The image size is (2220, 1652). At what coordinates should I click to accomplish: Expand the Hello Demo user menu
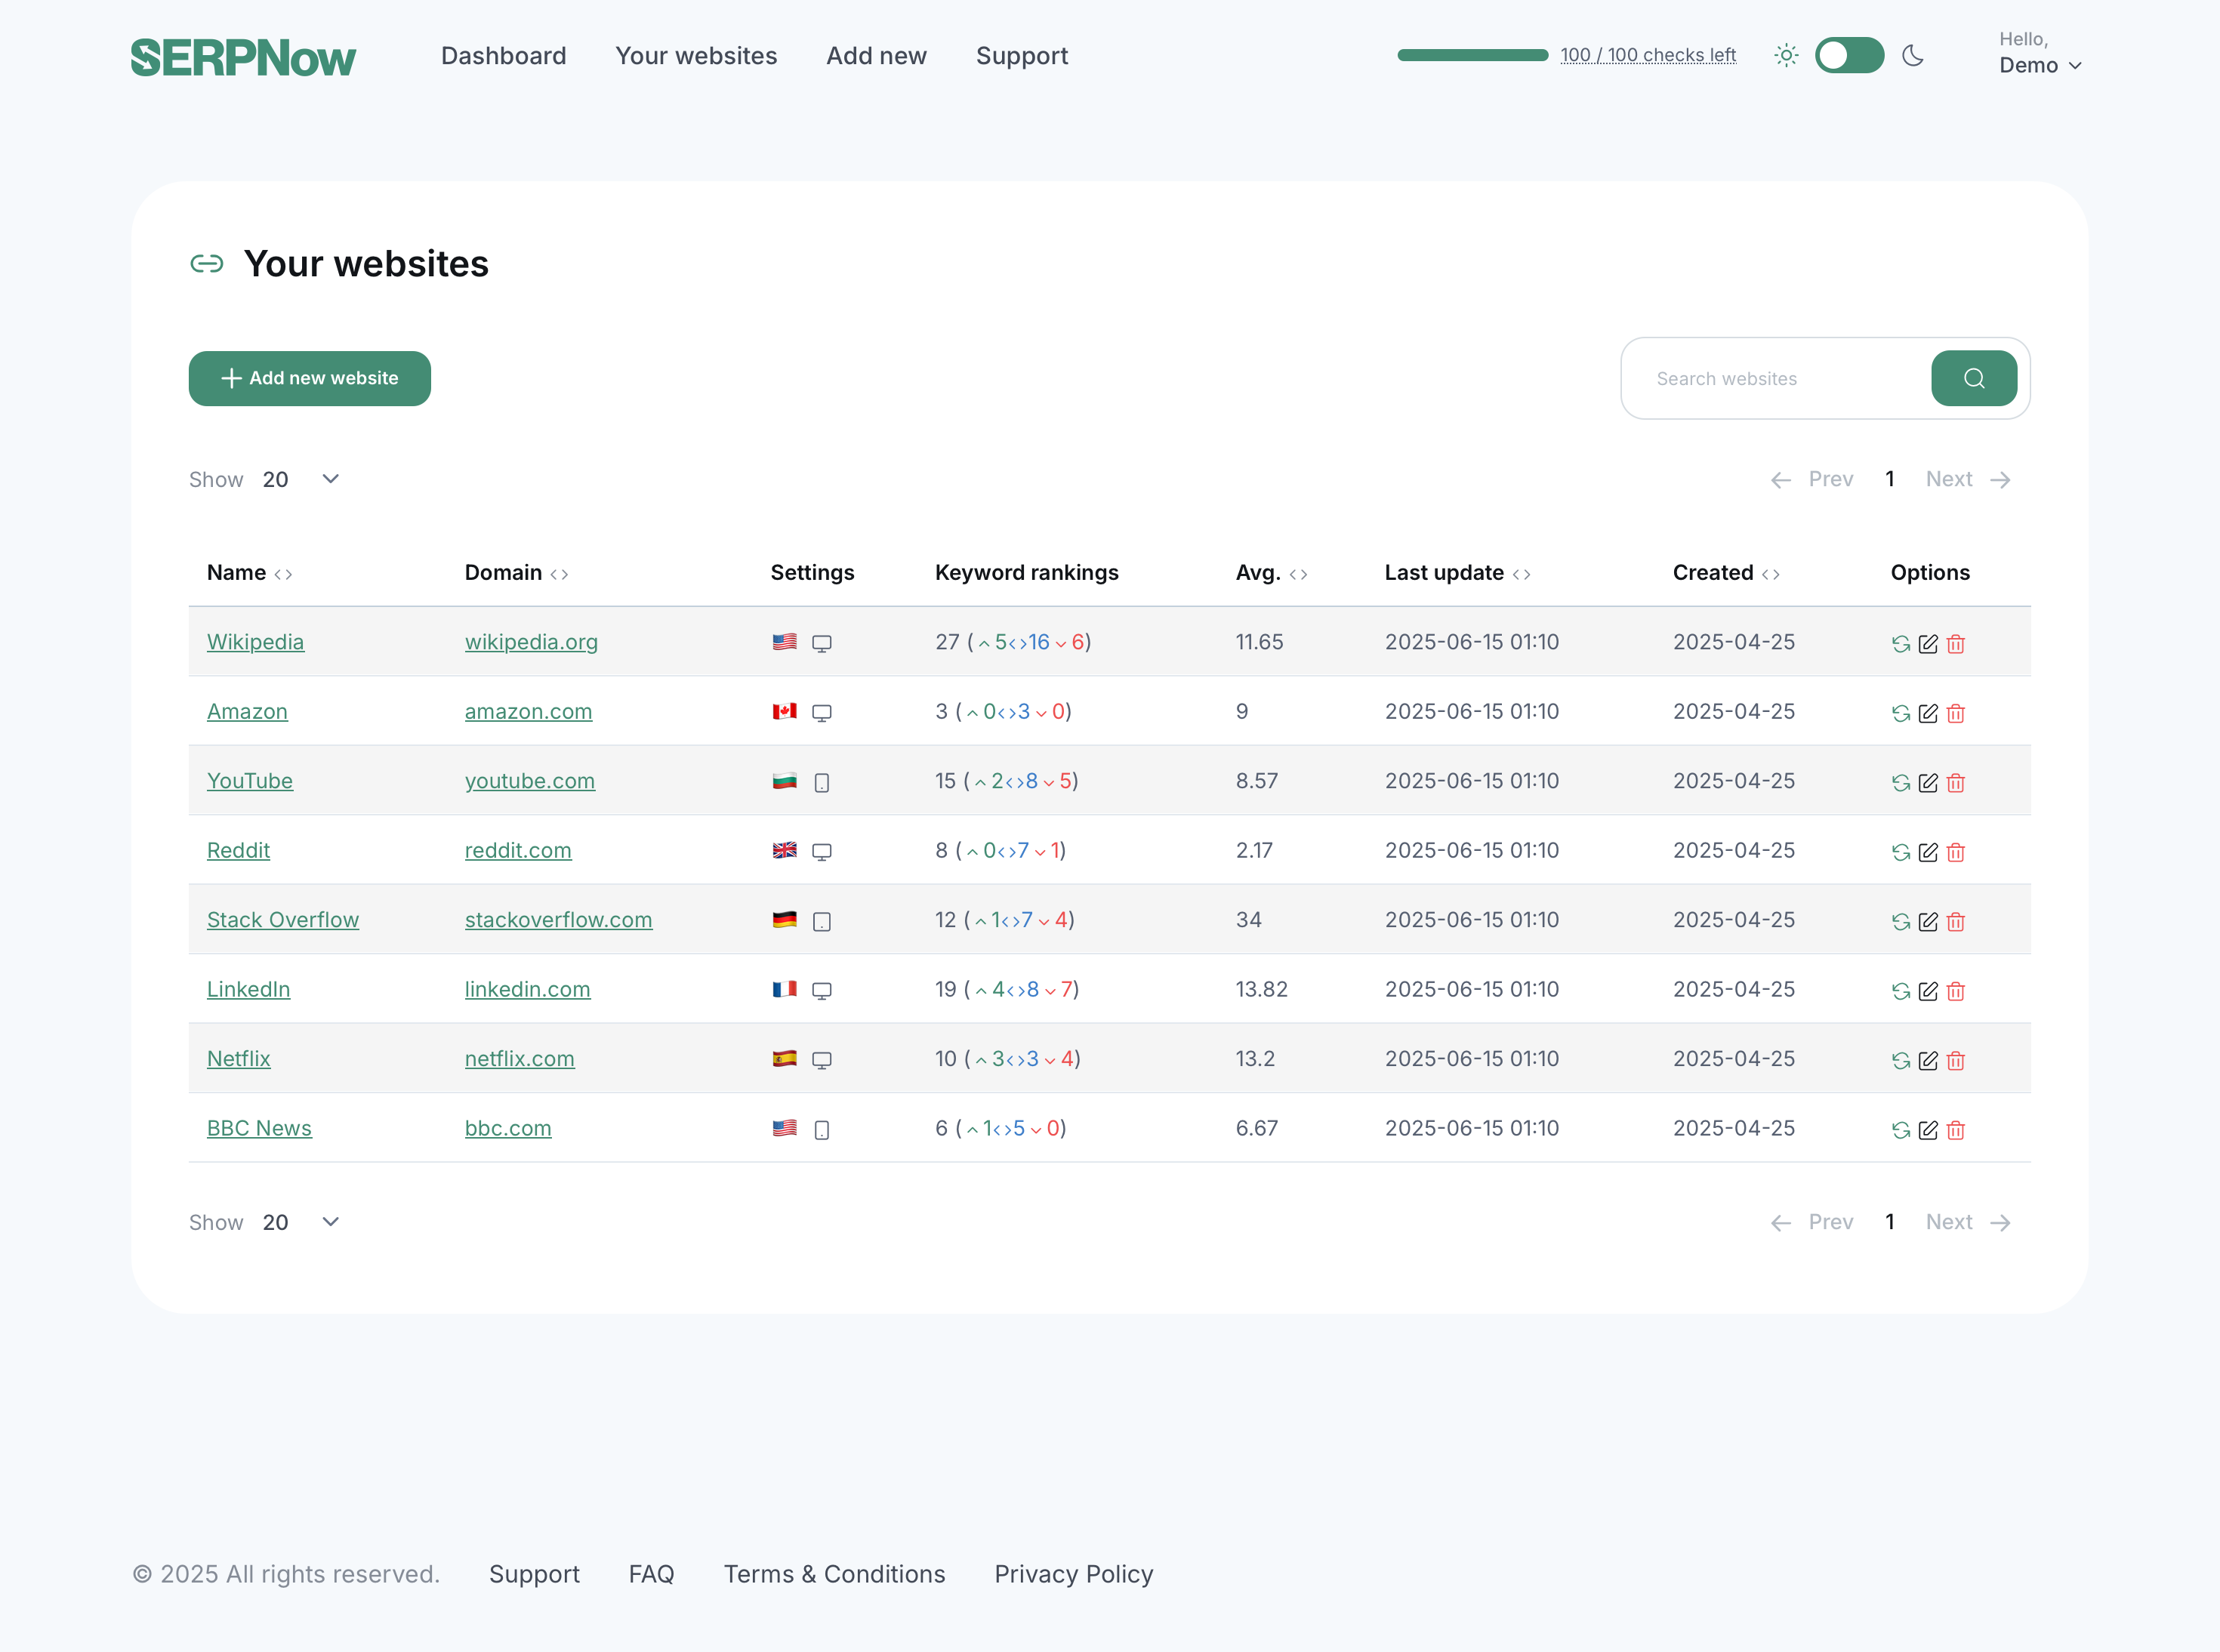point(2040,53)
